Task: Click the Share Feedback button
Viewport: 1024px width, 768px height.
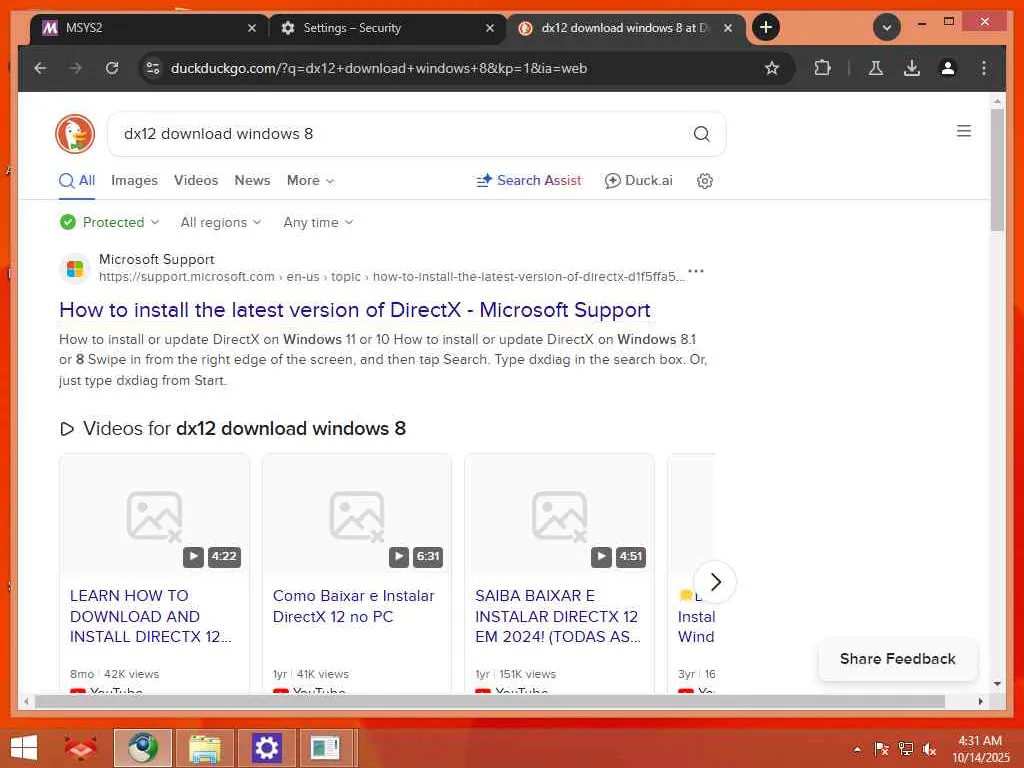Action: coord(898,659)
